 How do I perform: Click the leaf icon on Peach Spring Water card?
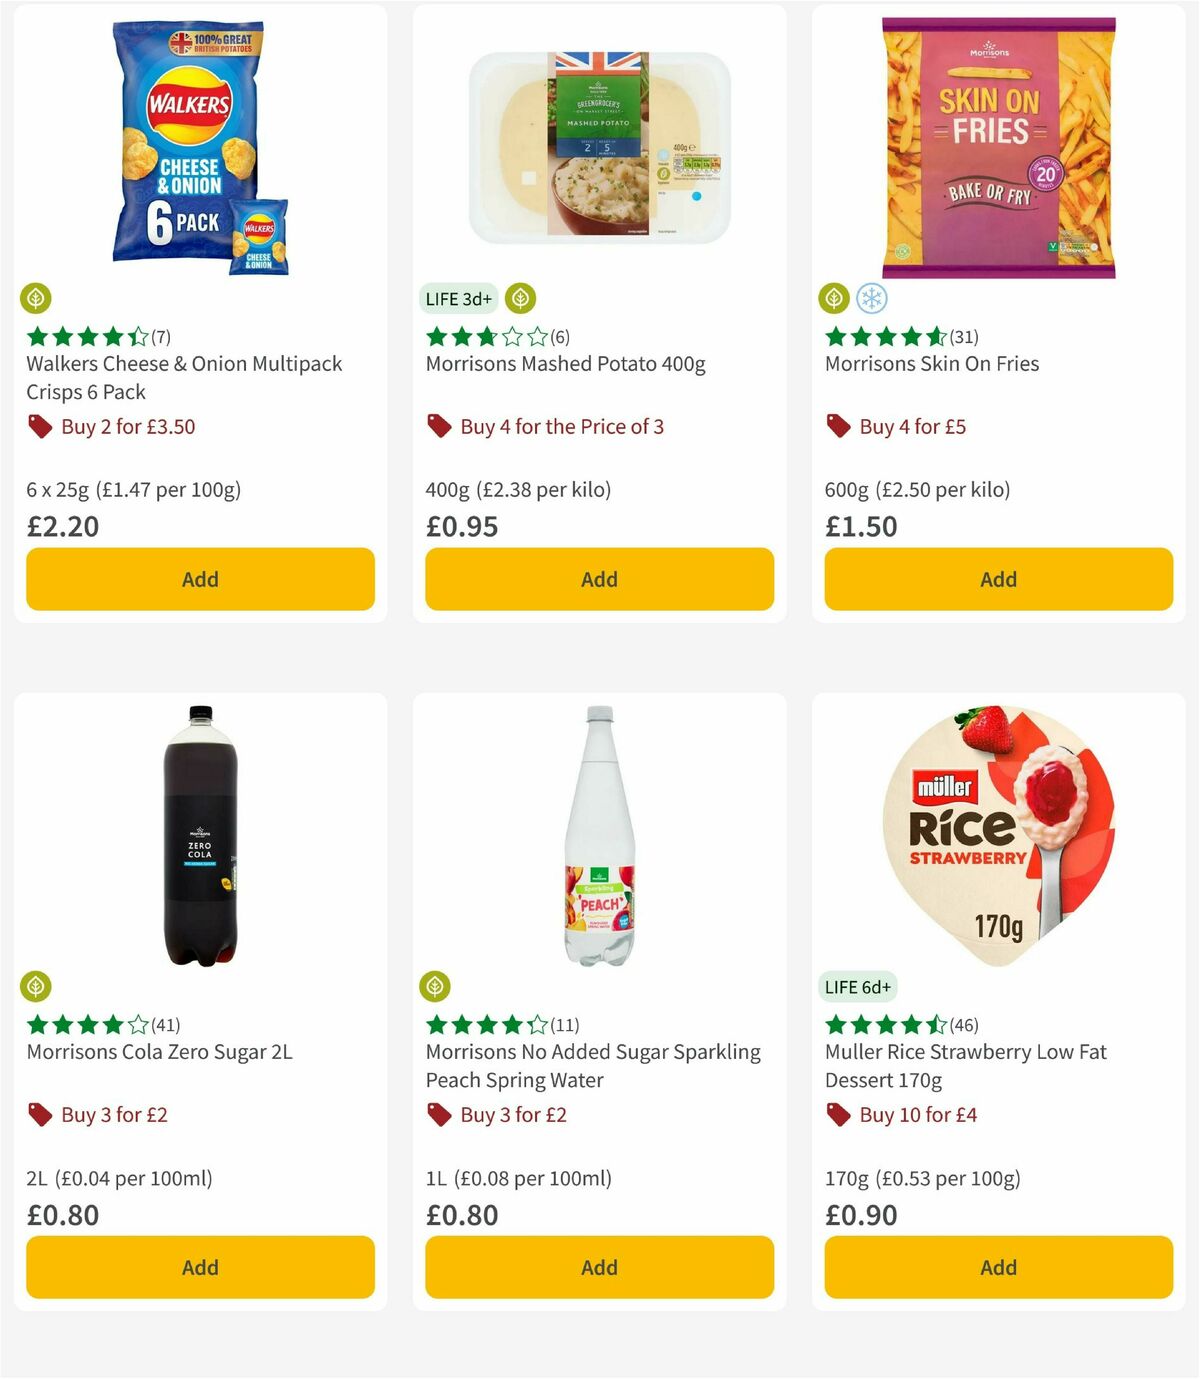pyautogui.click(x=436, y=986)
